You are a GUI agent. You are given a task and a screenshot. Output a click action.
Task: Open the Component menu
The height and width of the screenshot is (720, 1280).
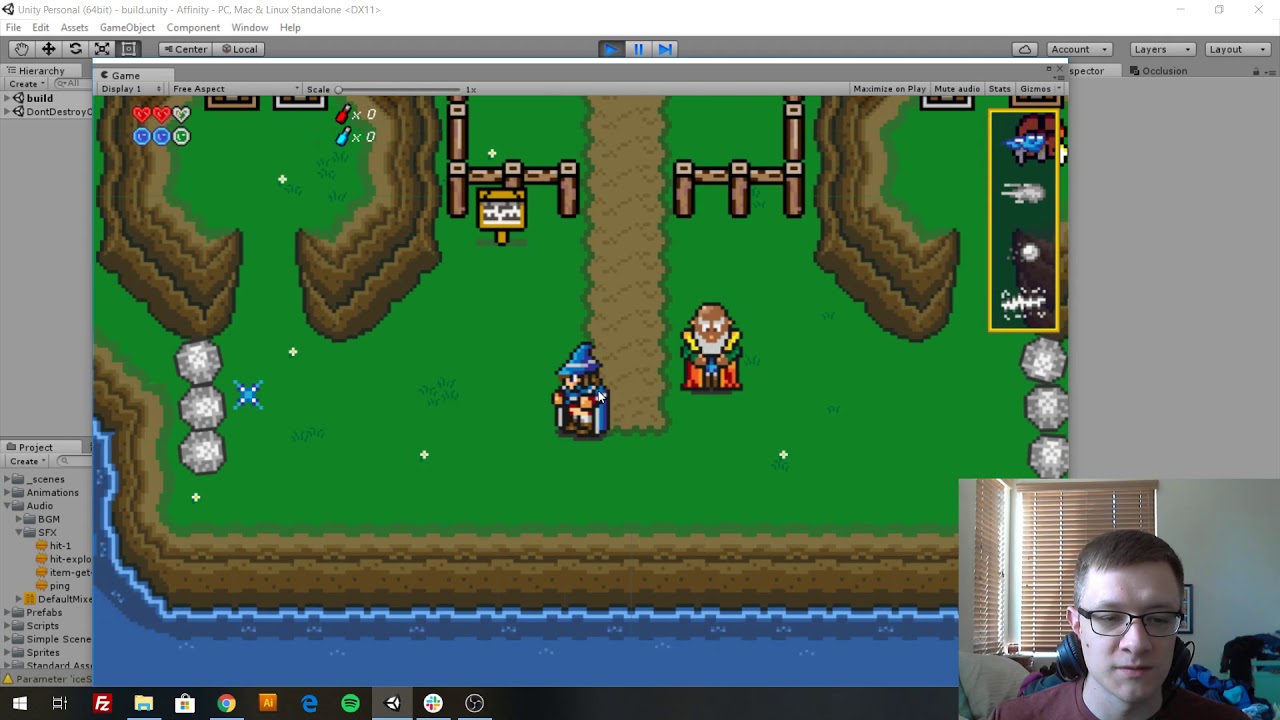(x=193, y=27)
